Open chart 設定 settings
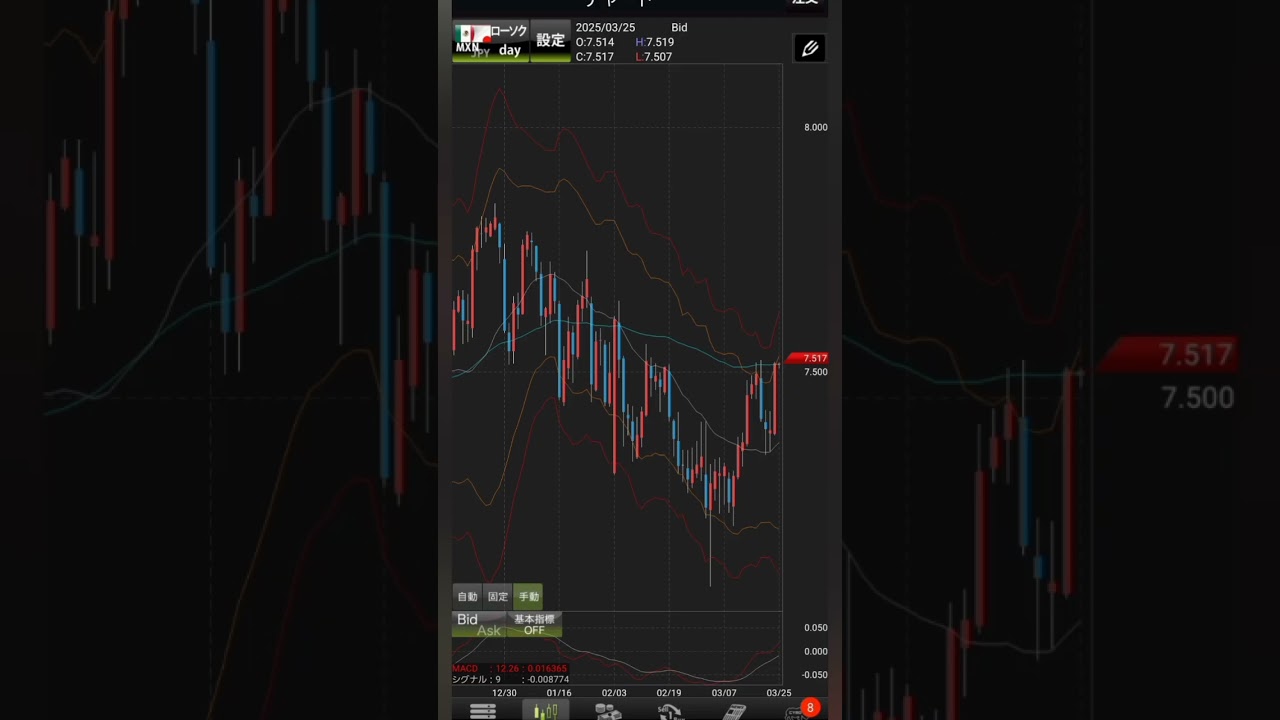Image resolution: width=1280 pixels, height=720 pixels. [550, 41]
